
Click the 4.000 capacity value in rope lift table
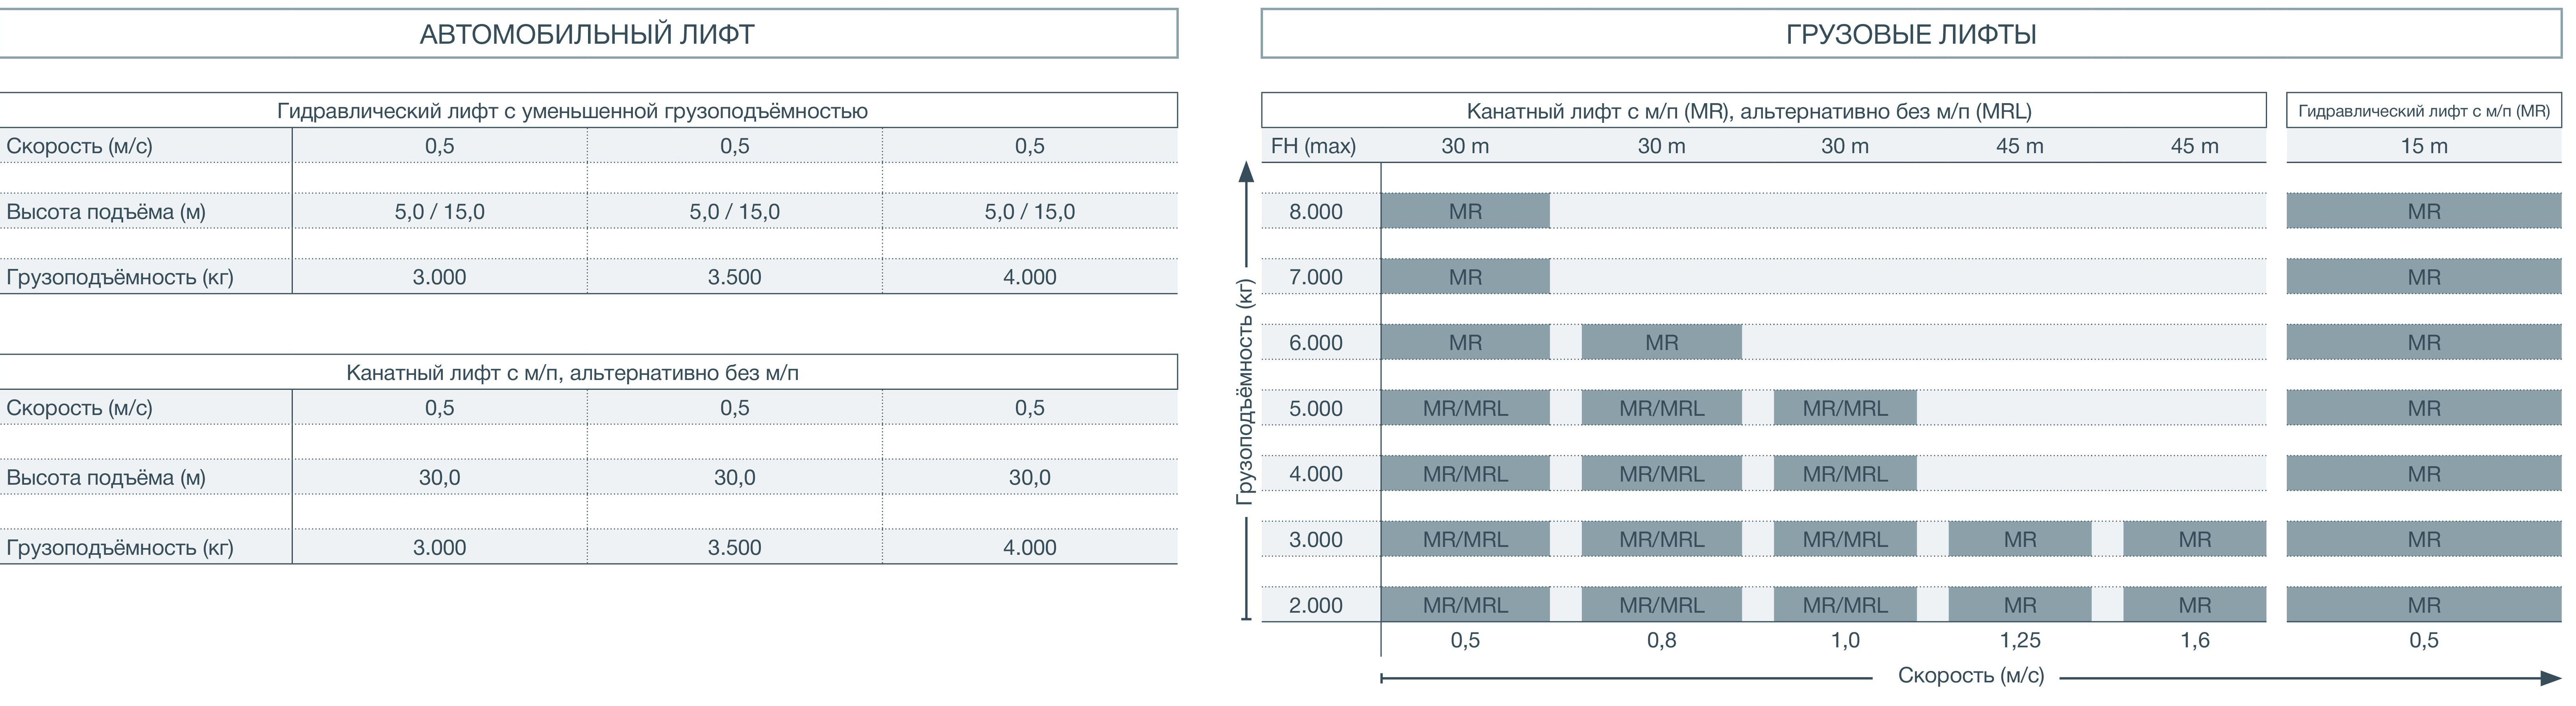(1029, 547)
